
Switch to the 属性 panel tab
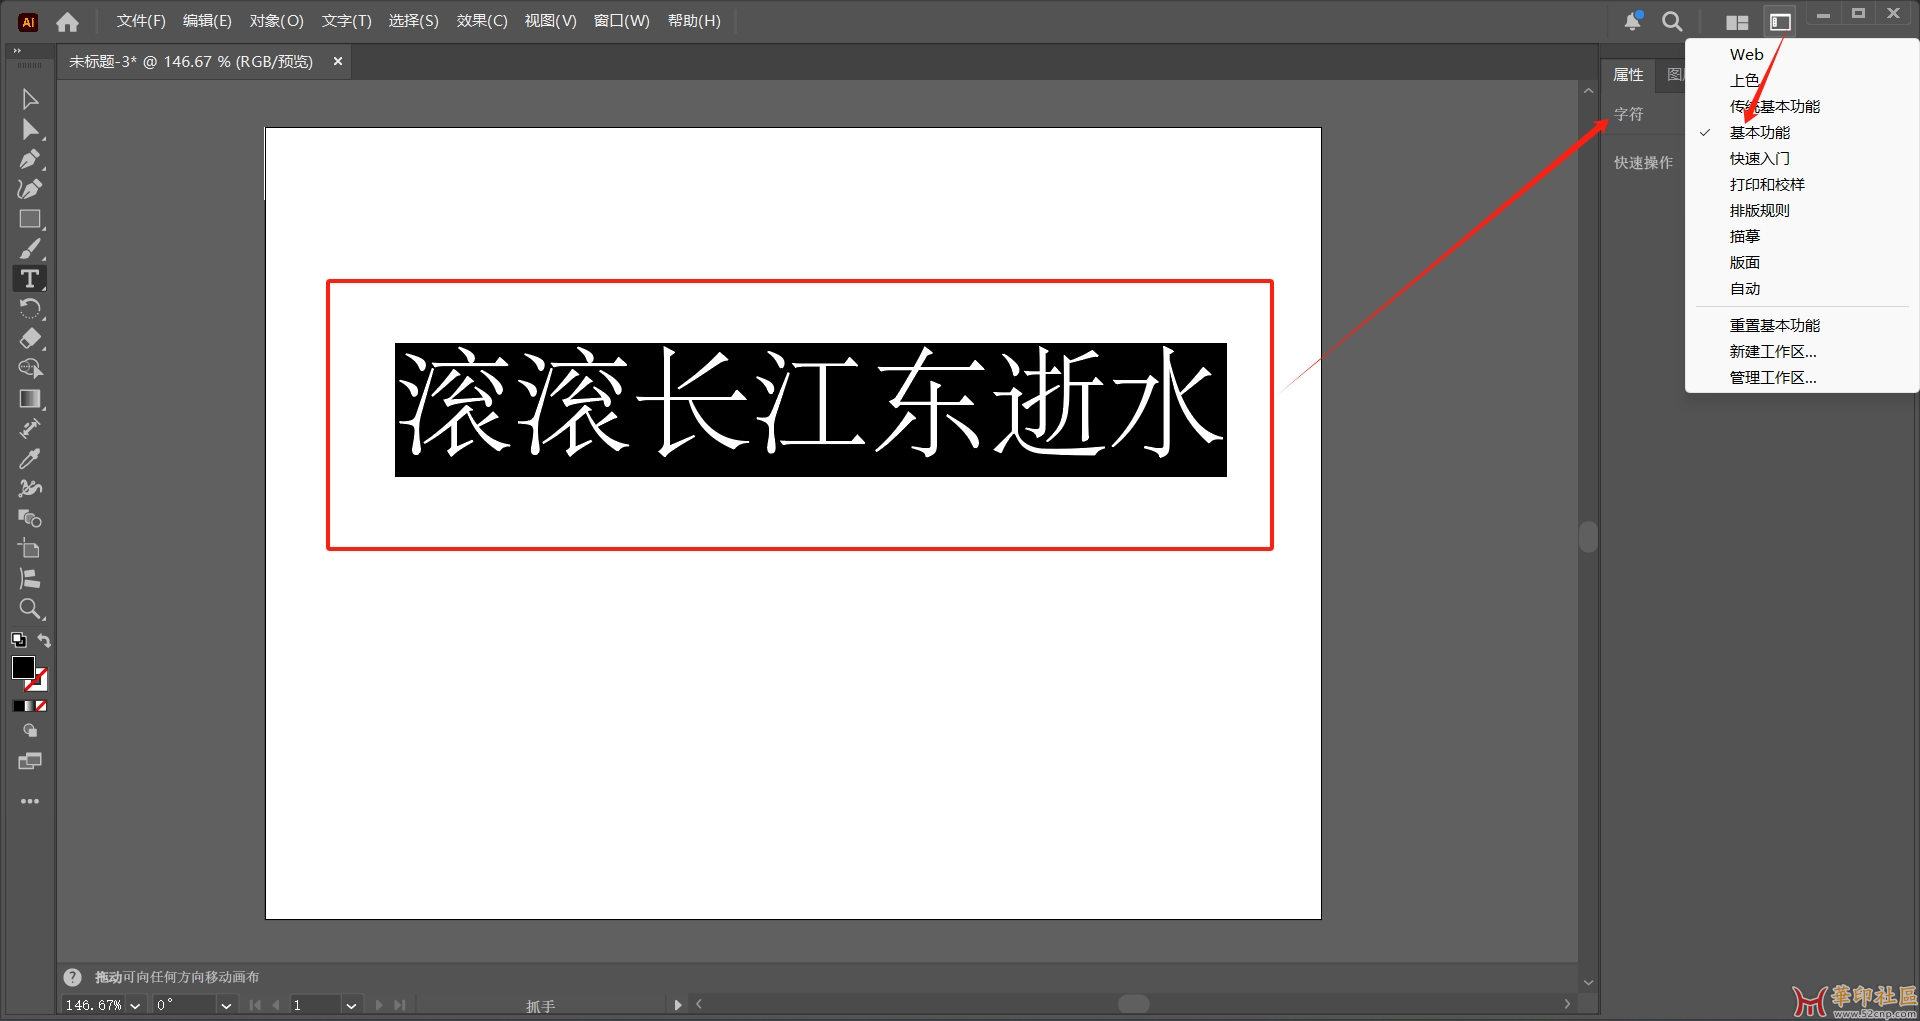coord(1628,74)
